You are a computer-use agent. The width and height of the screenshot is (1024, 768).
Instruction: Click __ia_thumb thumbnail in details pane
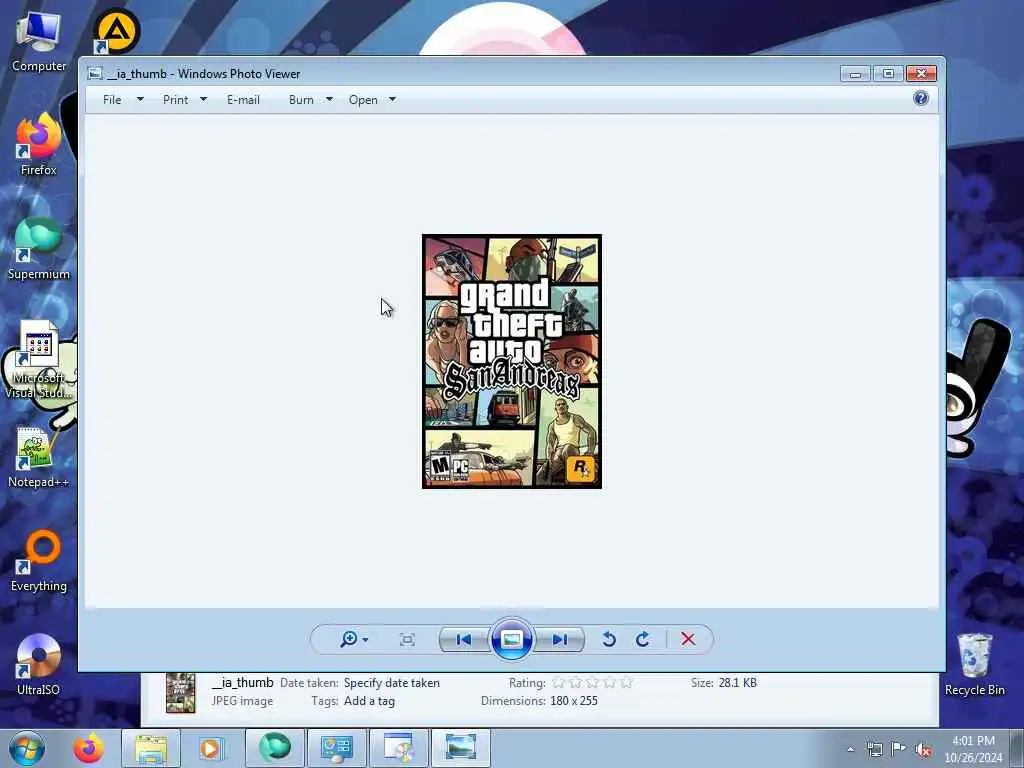pos(181,693)
